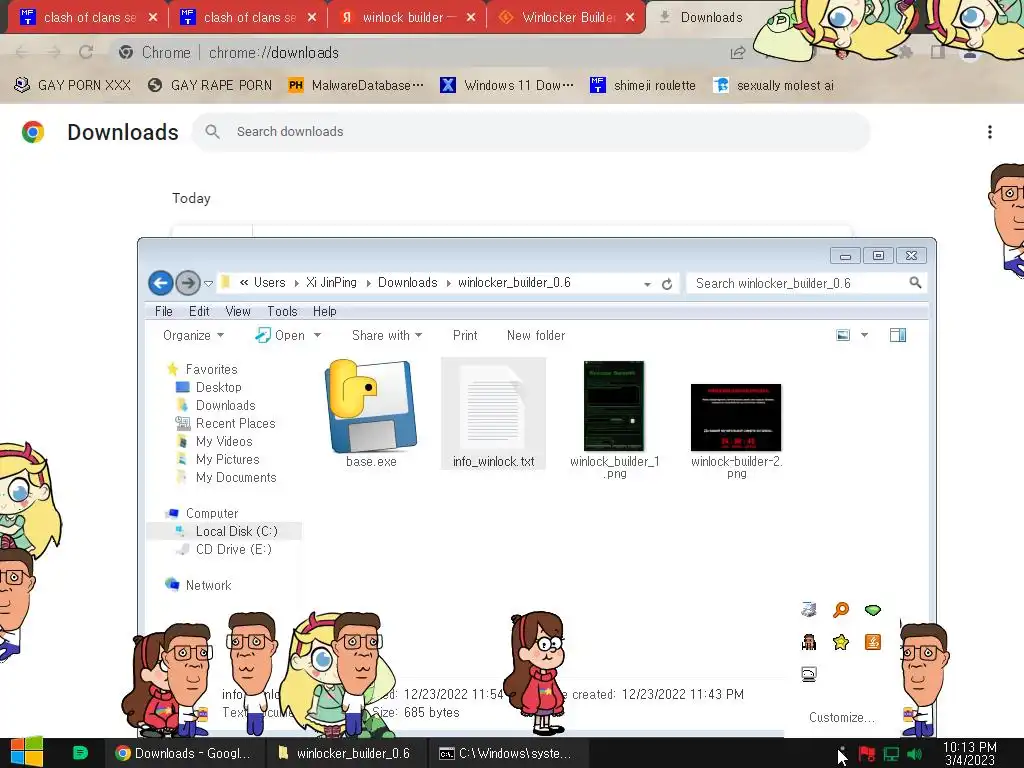This screenshot has height=768, width=1024.
Task: Switch to C:\Windows\syste... taskbar window
Action: point(509,753)
